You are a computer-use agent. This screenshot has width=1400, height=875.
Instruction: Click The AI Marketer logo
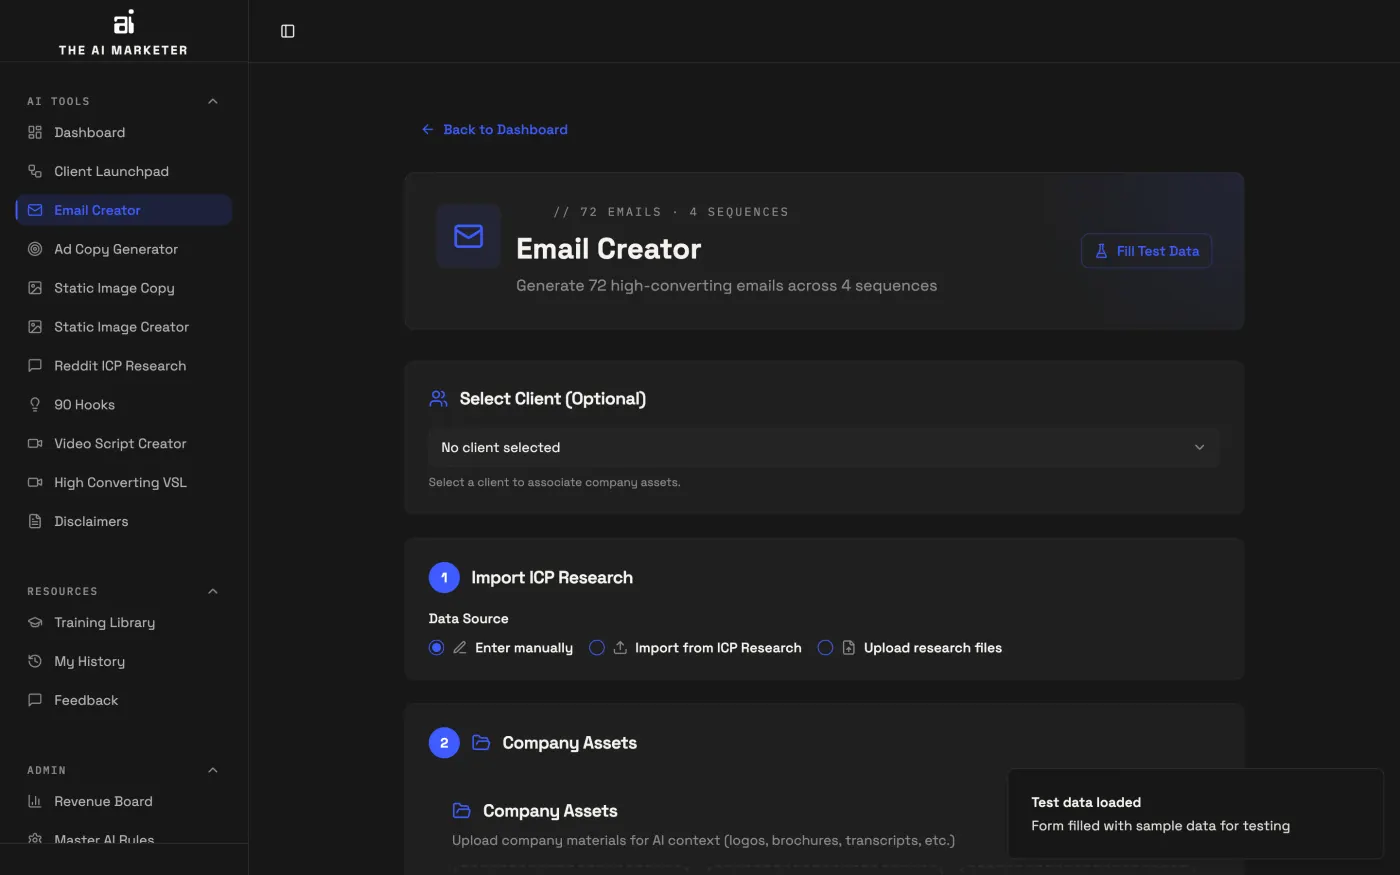click(x=123, y=33)
